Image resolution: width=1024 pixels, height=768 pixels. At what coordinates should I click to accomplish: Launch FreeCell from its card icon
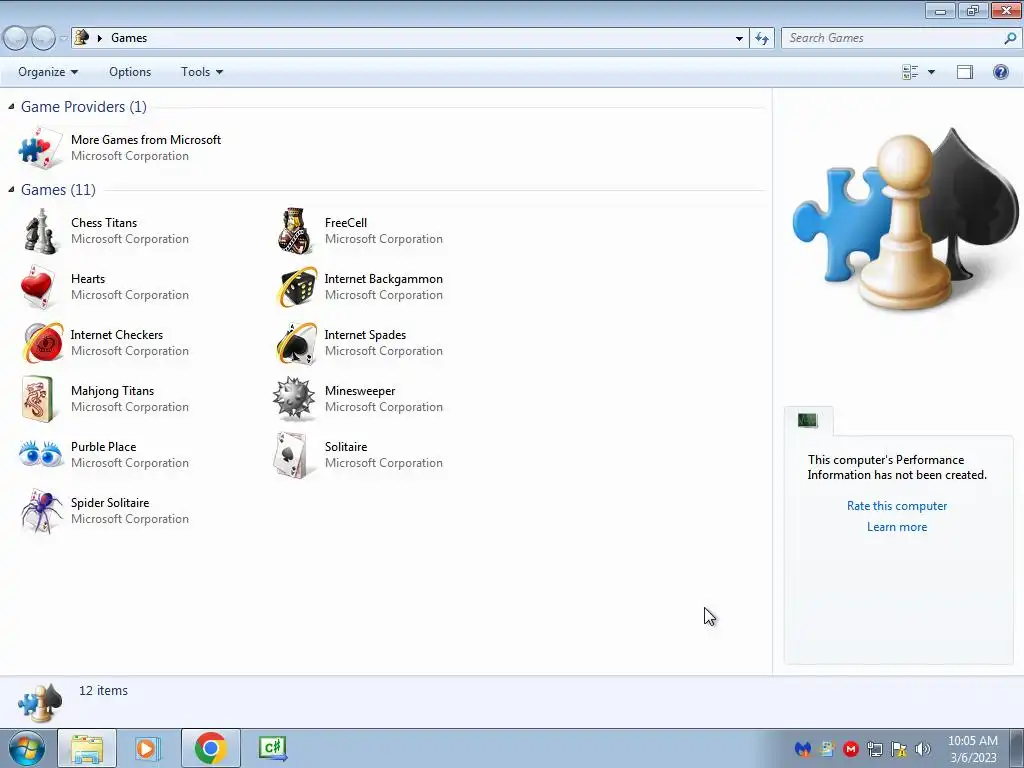(x=295, y=231)
